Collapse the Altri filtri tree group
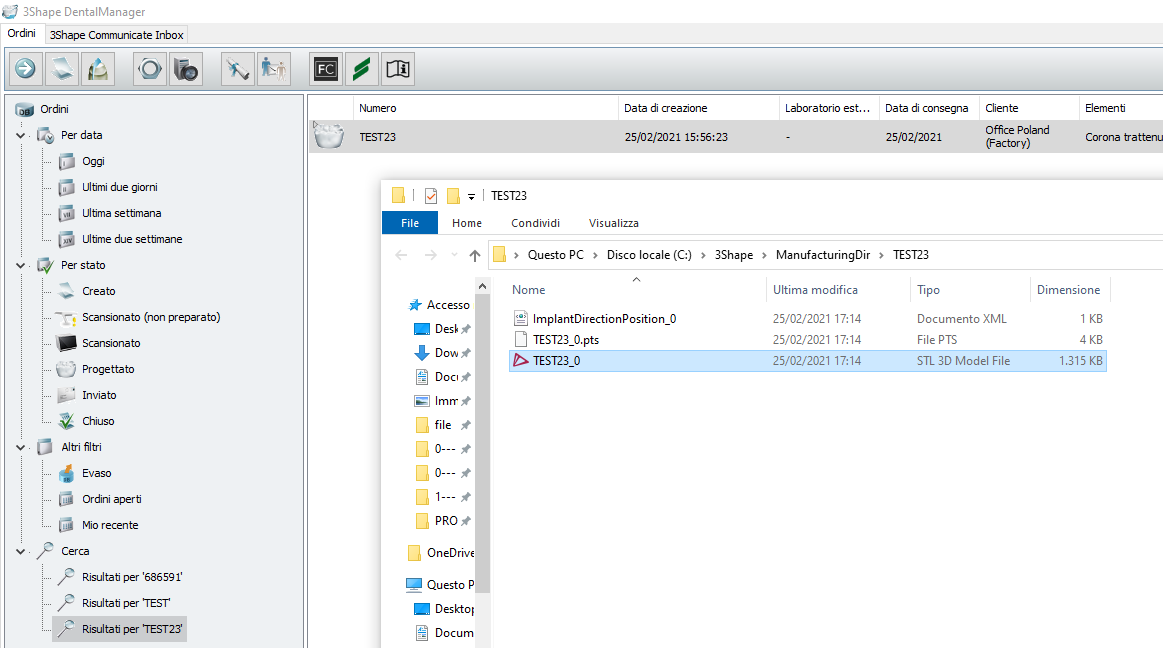Image resolution: width=1163 pixels, height=648 pixels. pos(20,447)
